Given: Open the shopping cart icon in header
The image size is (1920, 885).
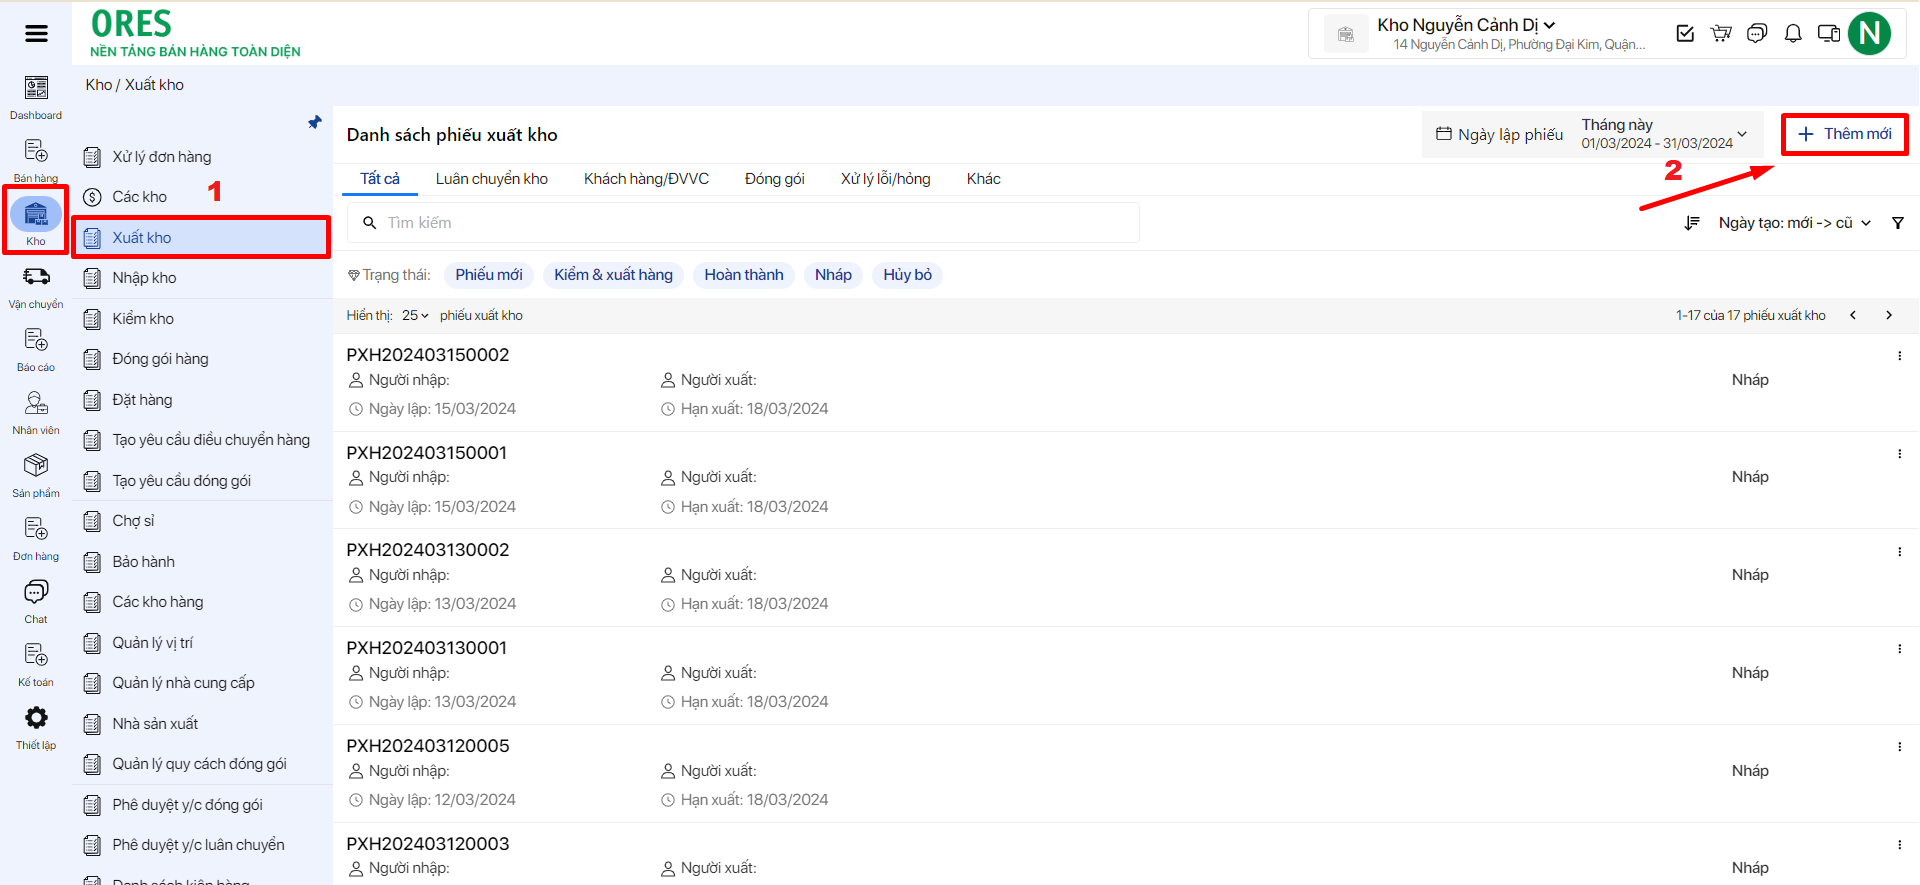Looking at the screenshot, I should pos(1721,34).
